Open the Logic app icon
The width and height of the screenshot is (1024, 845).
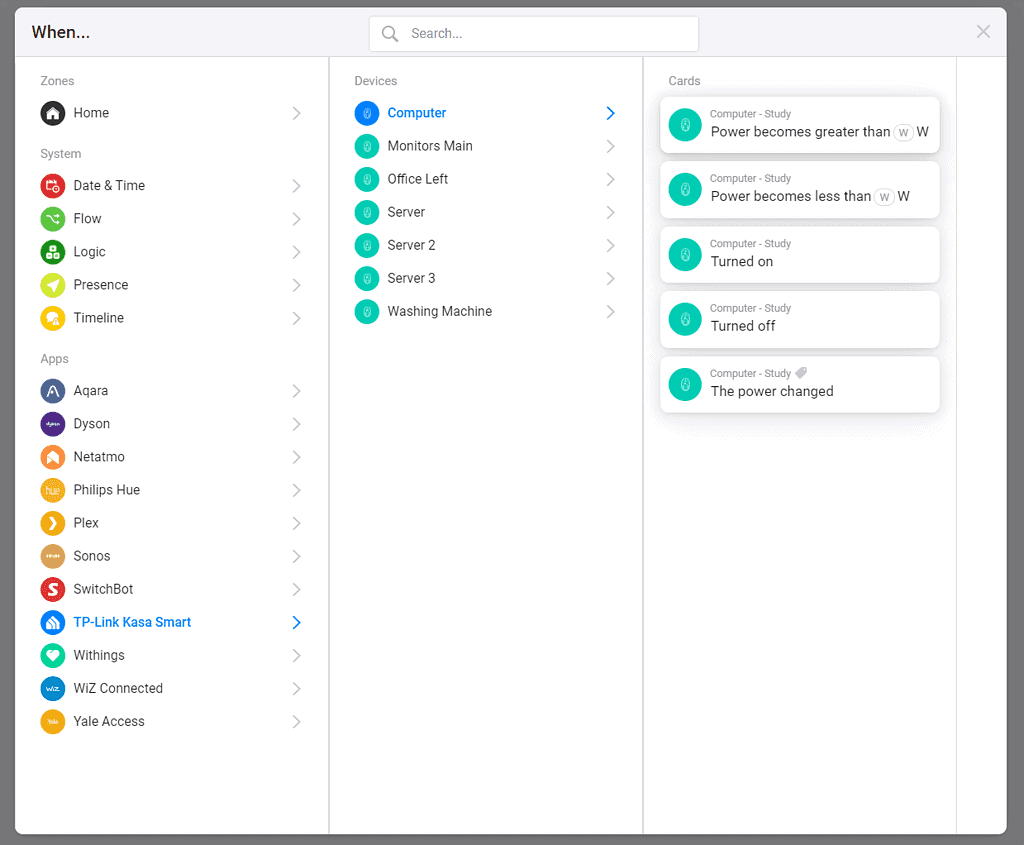[x=53, y=252]
